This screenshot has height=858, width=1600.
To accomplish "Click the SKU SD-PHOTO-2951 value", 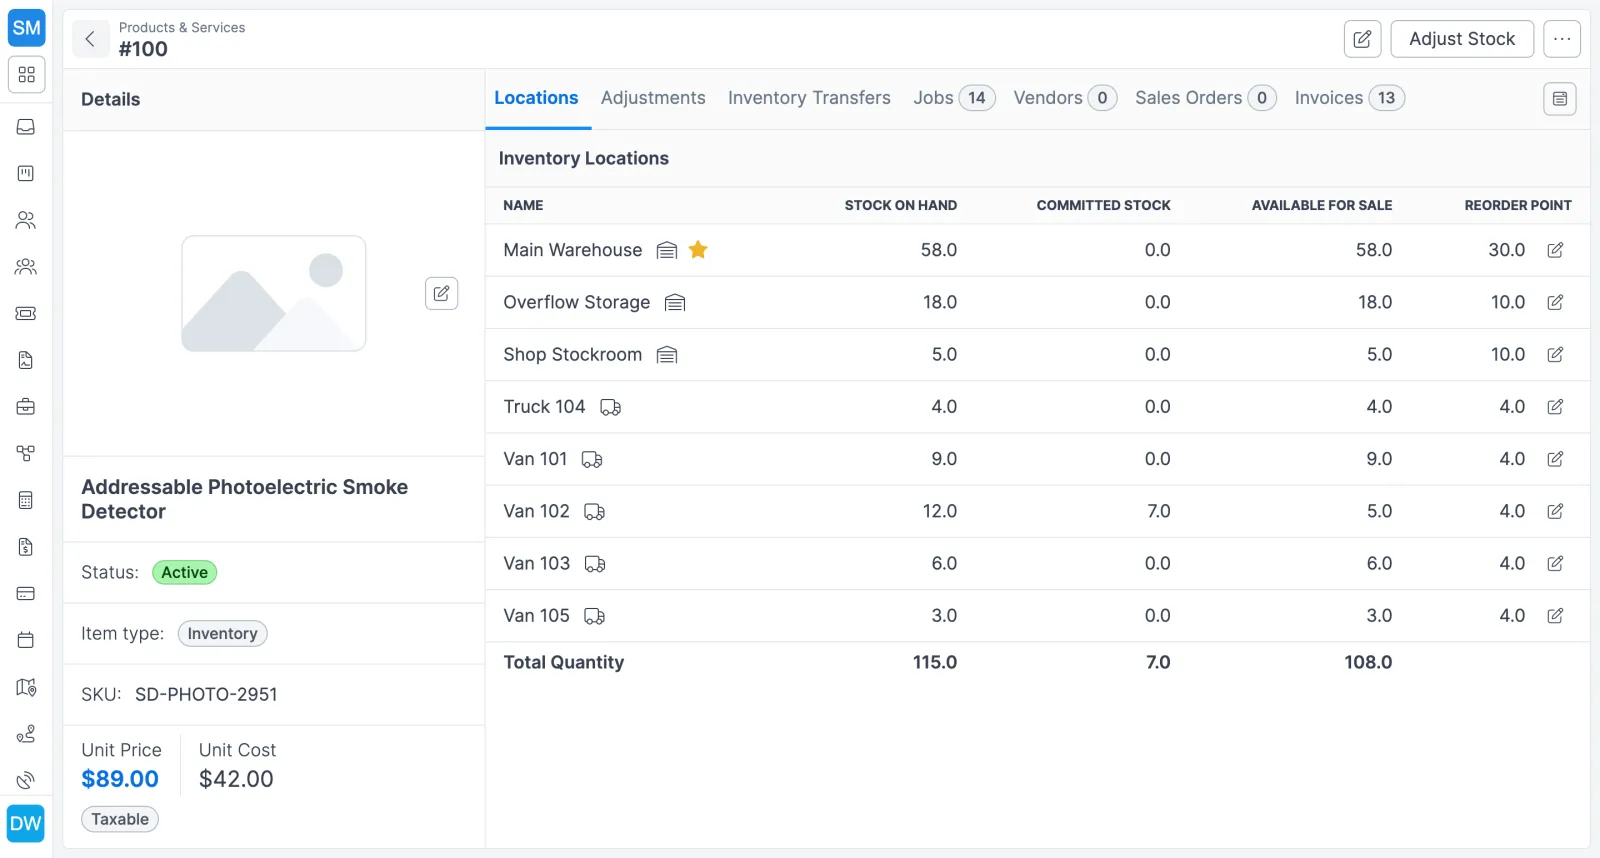I will coord(206,694).
